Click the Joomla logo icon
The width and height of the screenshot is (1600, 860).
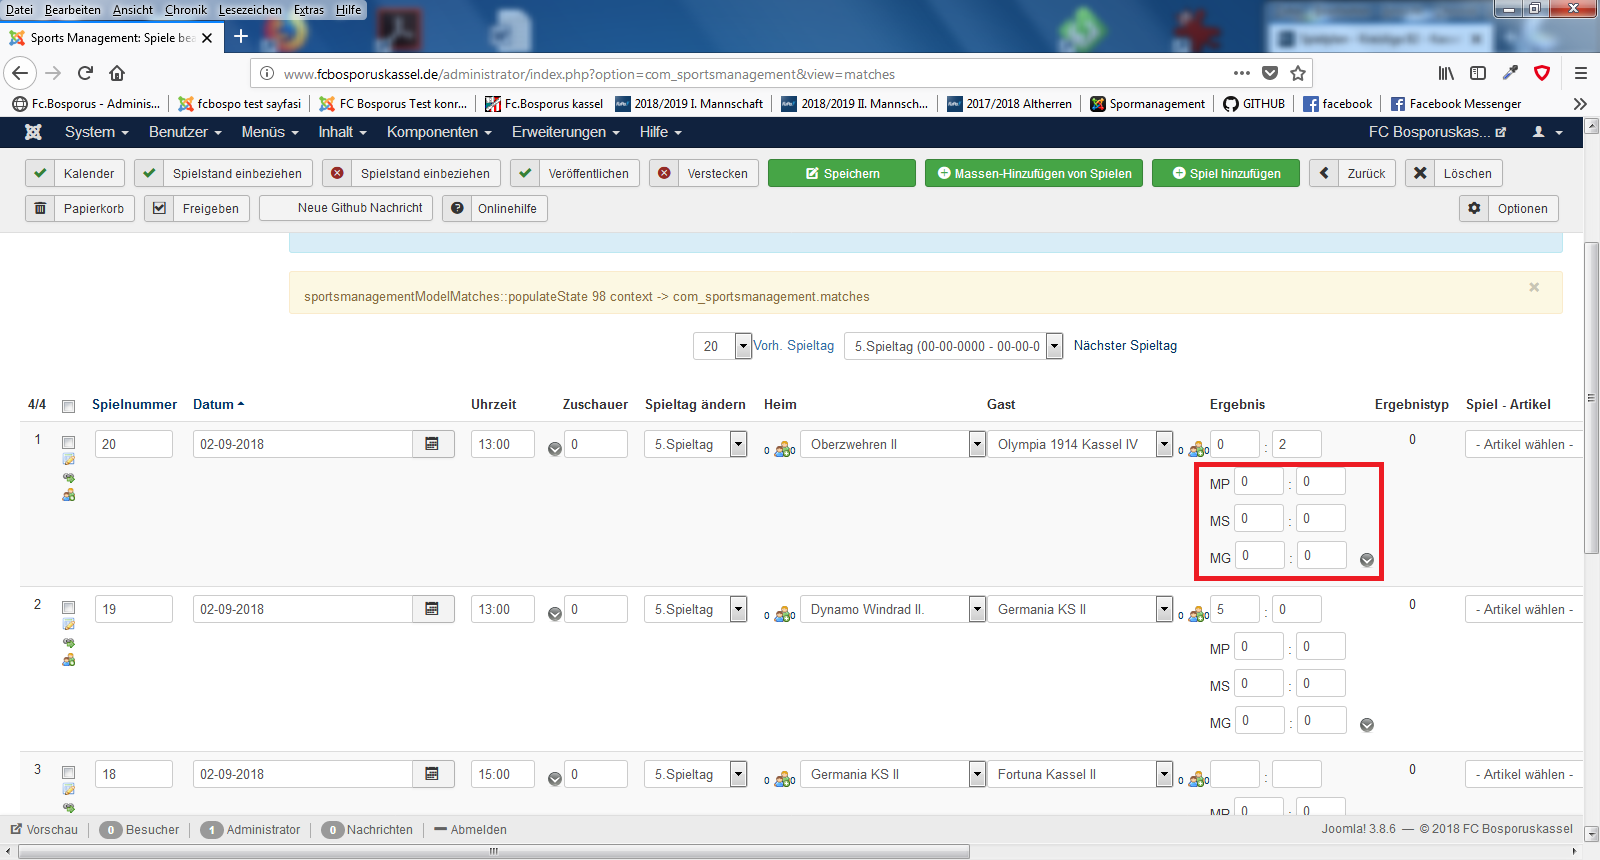click(33, 132)
